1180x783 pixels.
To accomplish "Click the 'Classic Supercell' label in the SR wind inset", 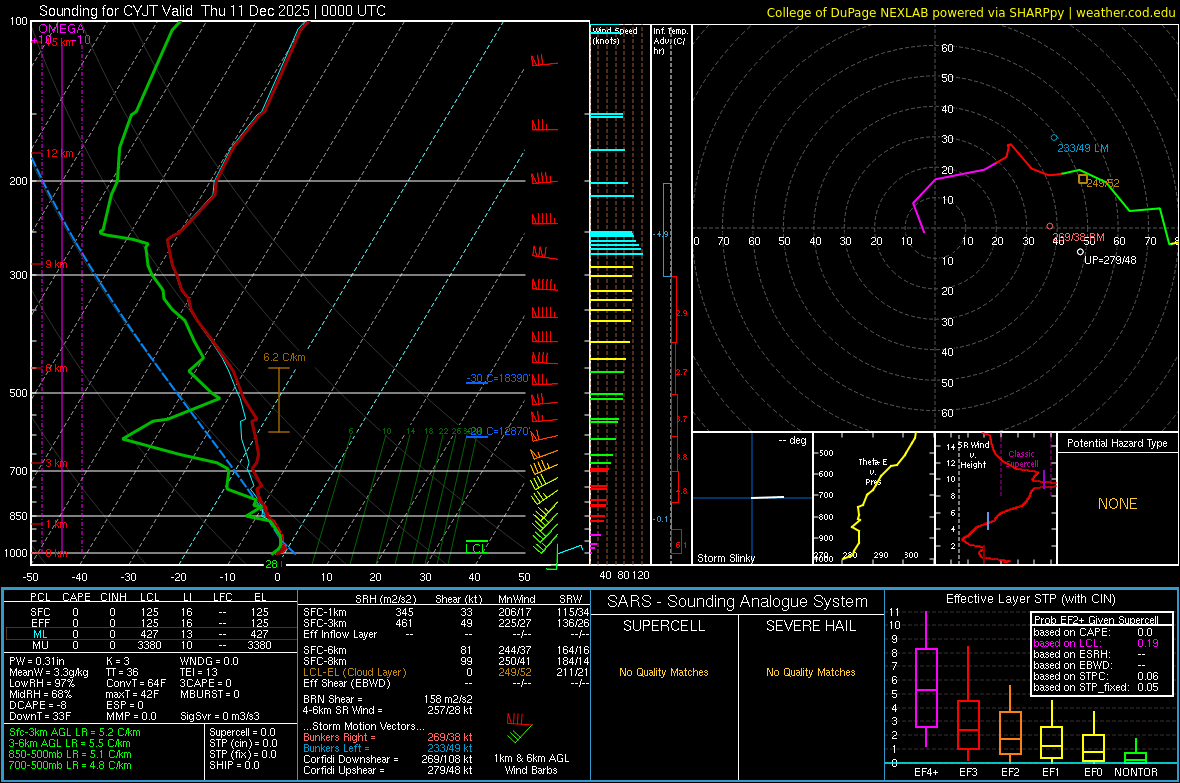I will coord(1021,459).
